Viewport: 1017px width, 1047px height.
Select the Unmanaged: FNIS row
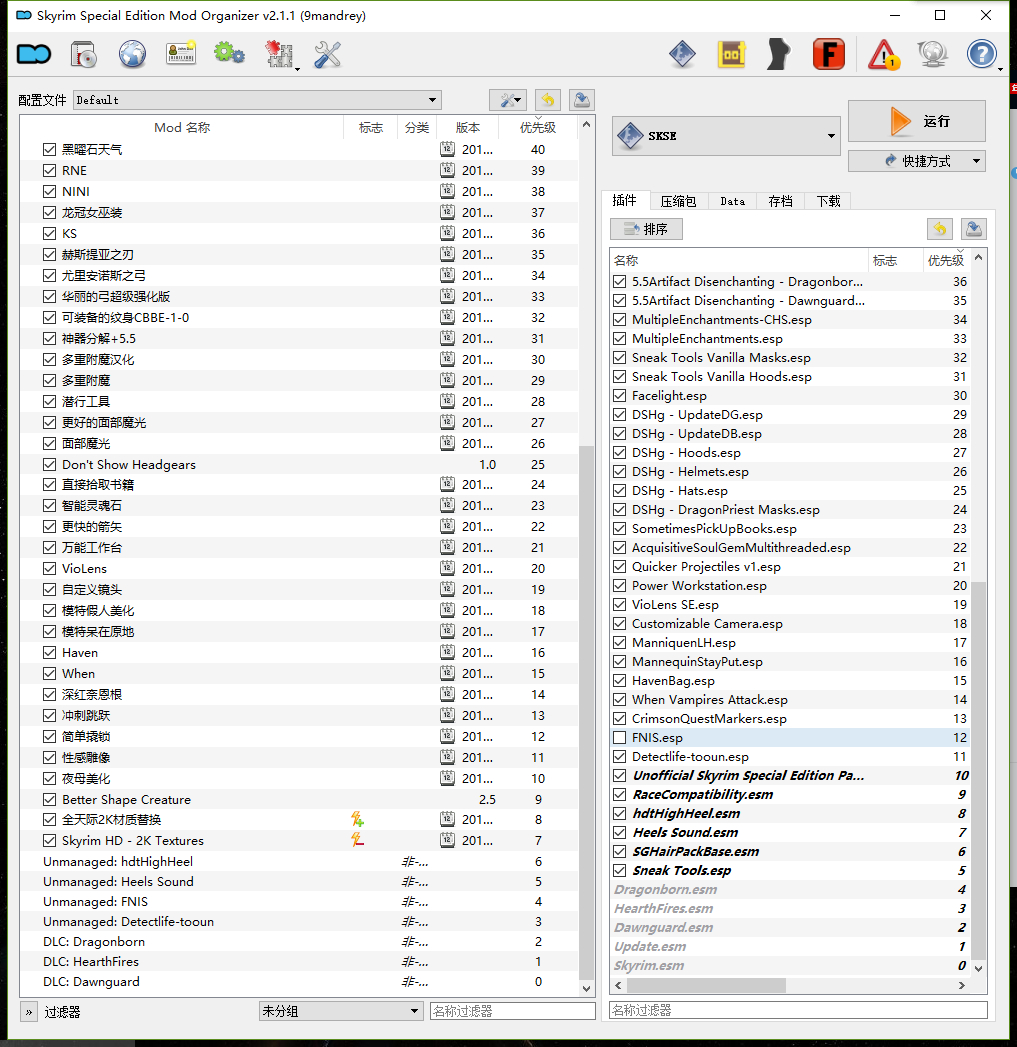coord(299,901)
